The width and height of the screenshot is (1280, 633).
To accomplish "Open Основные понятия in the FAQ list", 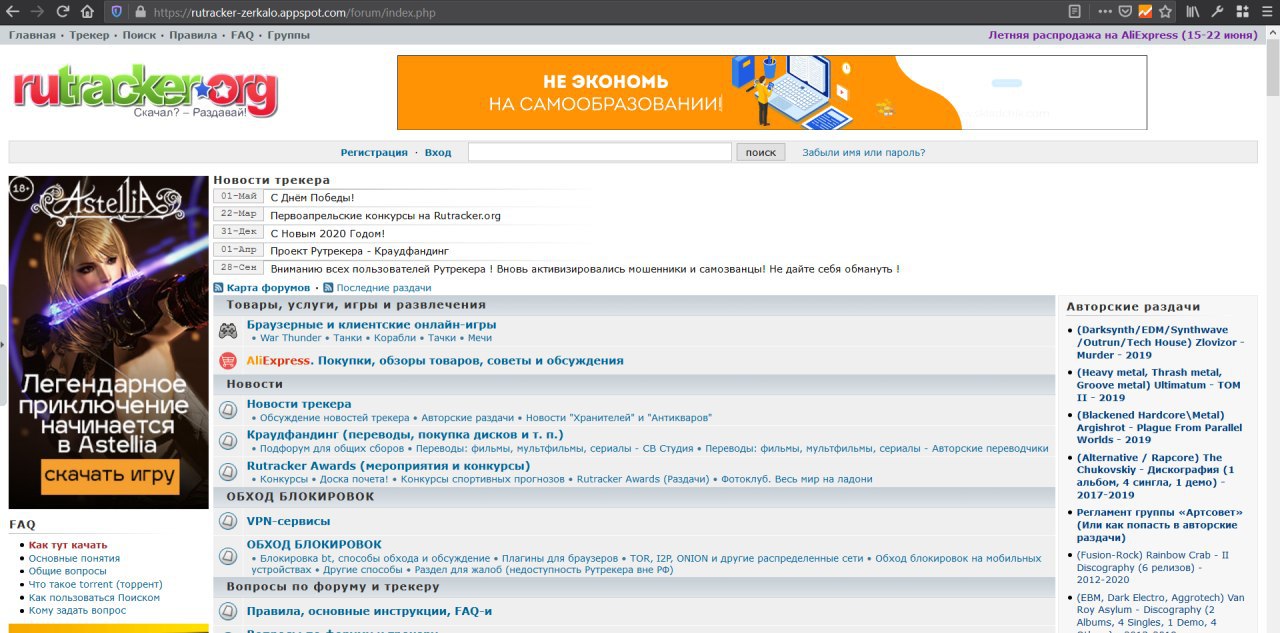I will [x=74, y=558].
